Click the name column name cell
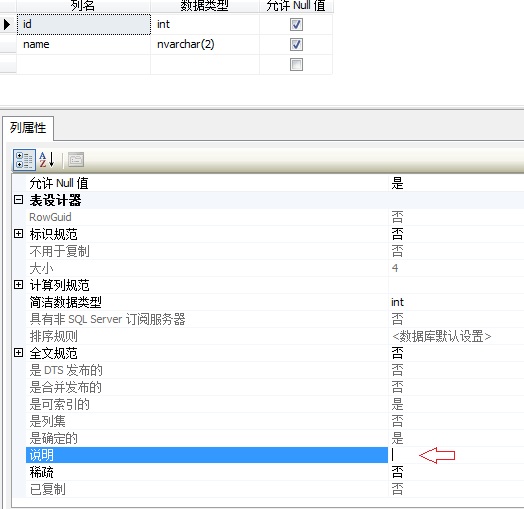This screenshot has height=509, width=524. [84, 44]
